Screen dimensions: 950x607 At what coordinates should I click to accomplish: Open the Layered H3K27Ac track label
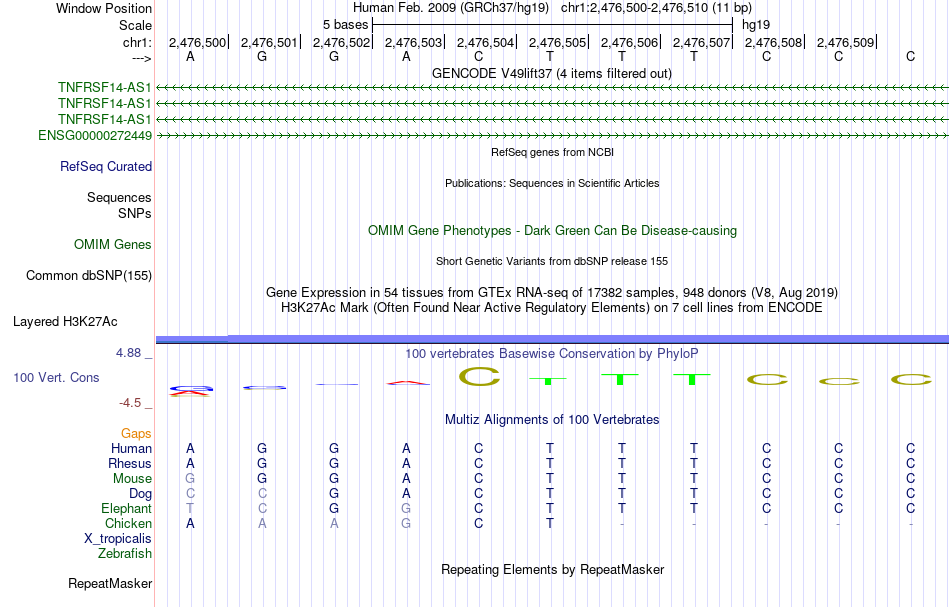click(x=65, y=322)
